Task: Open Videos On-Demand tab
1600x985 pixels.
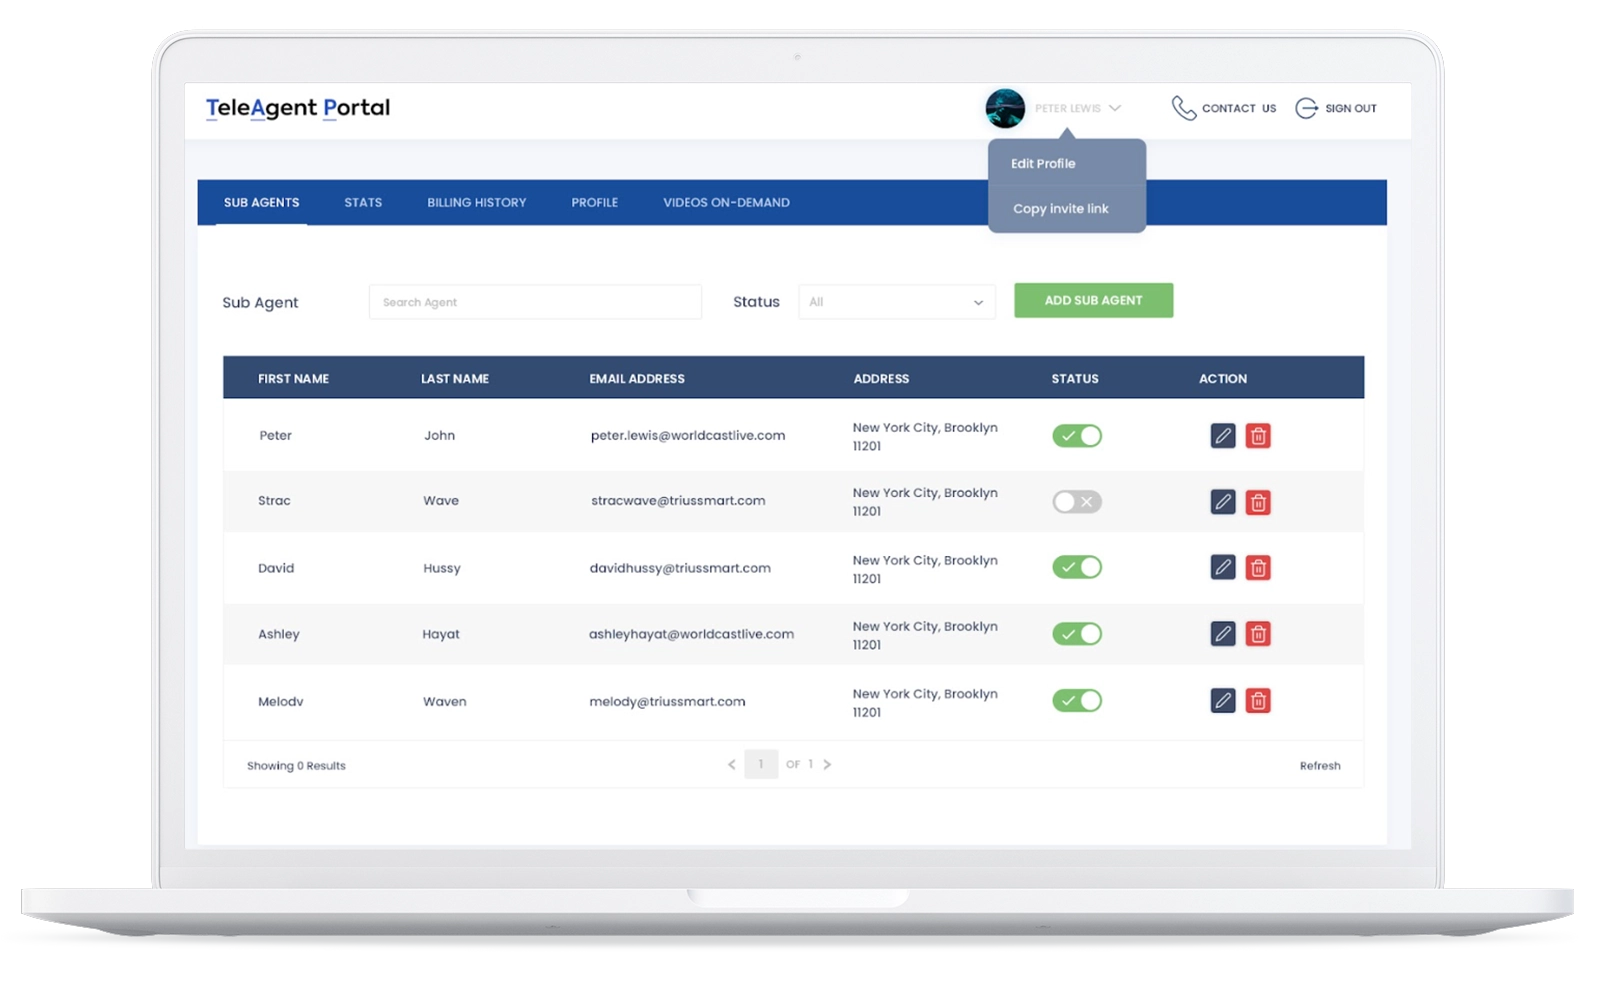Action: point(727,202)
